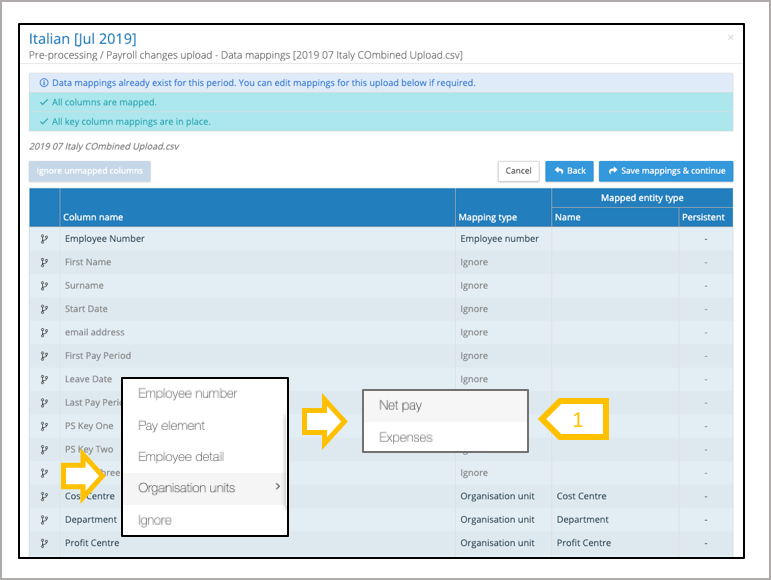Image resolution: width=771 pixels, height=580 pixels.
Task: Select Ignore in the mapping type menu
Action: 155,520
